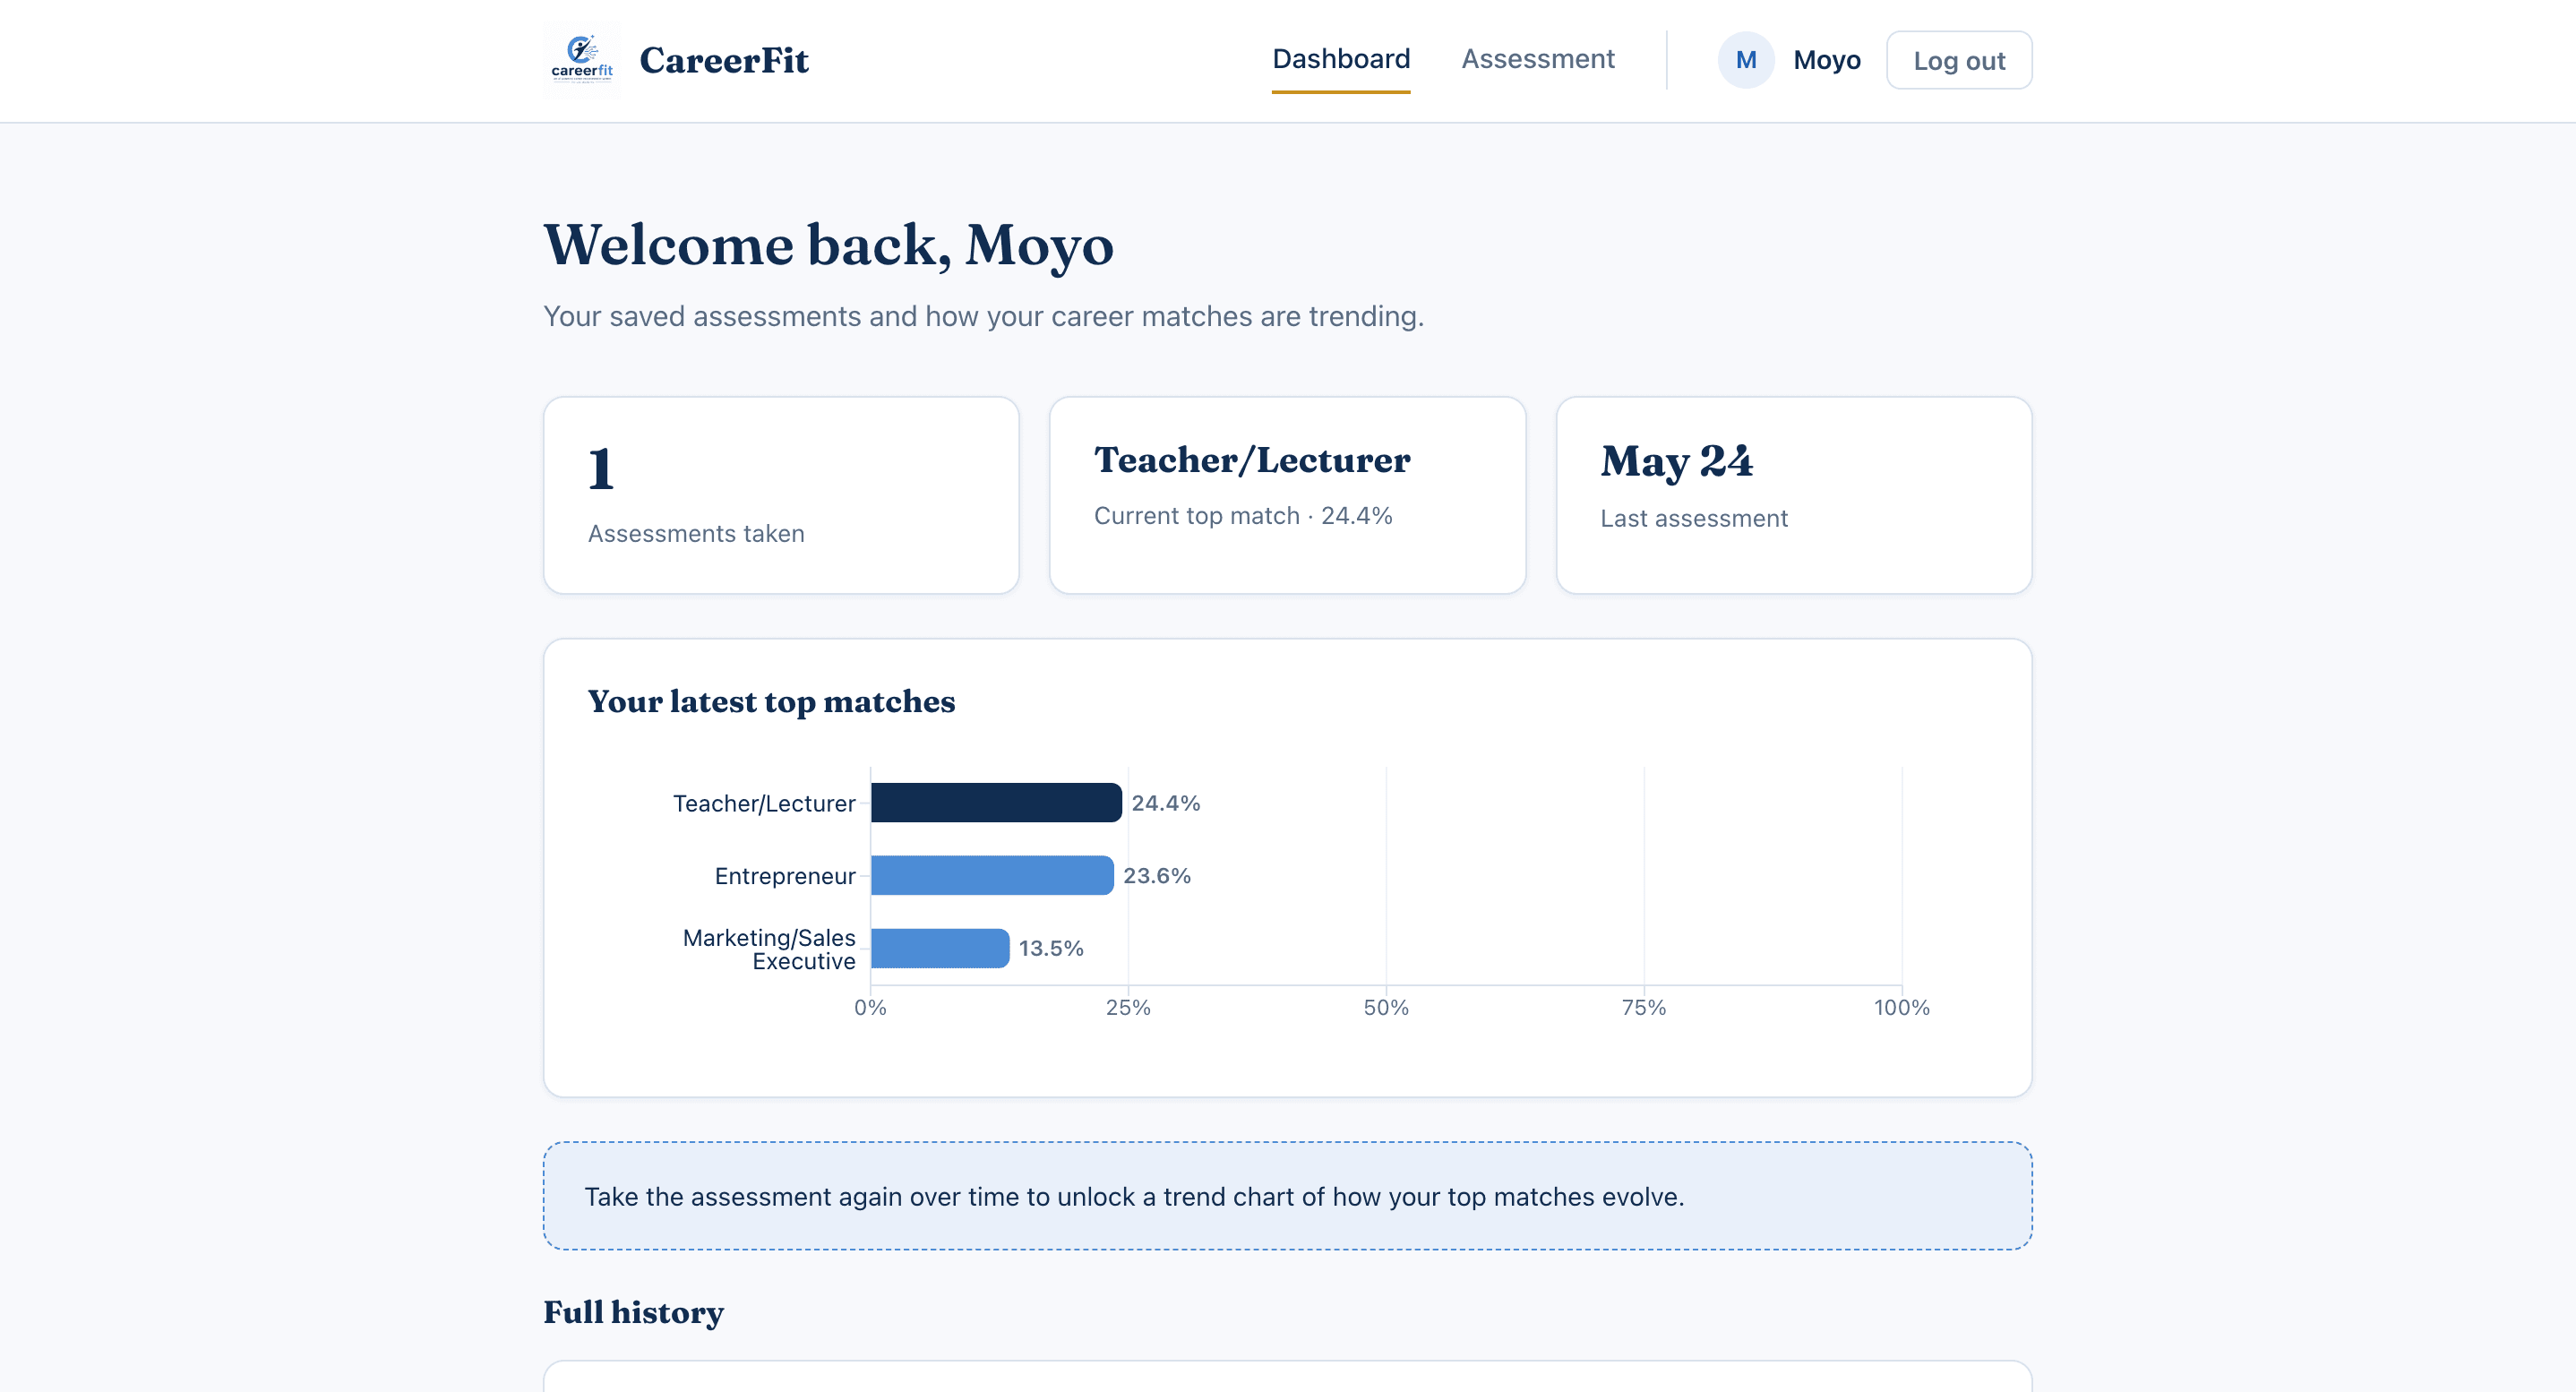Select the Teacher/Lecturer top match card
This screenshot has width=2576, height=1392.
(1287, 495)
